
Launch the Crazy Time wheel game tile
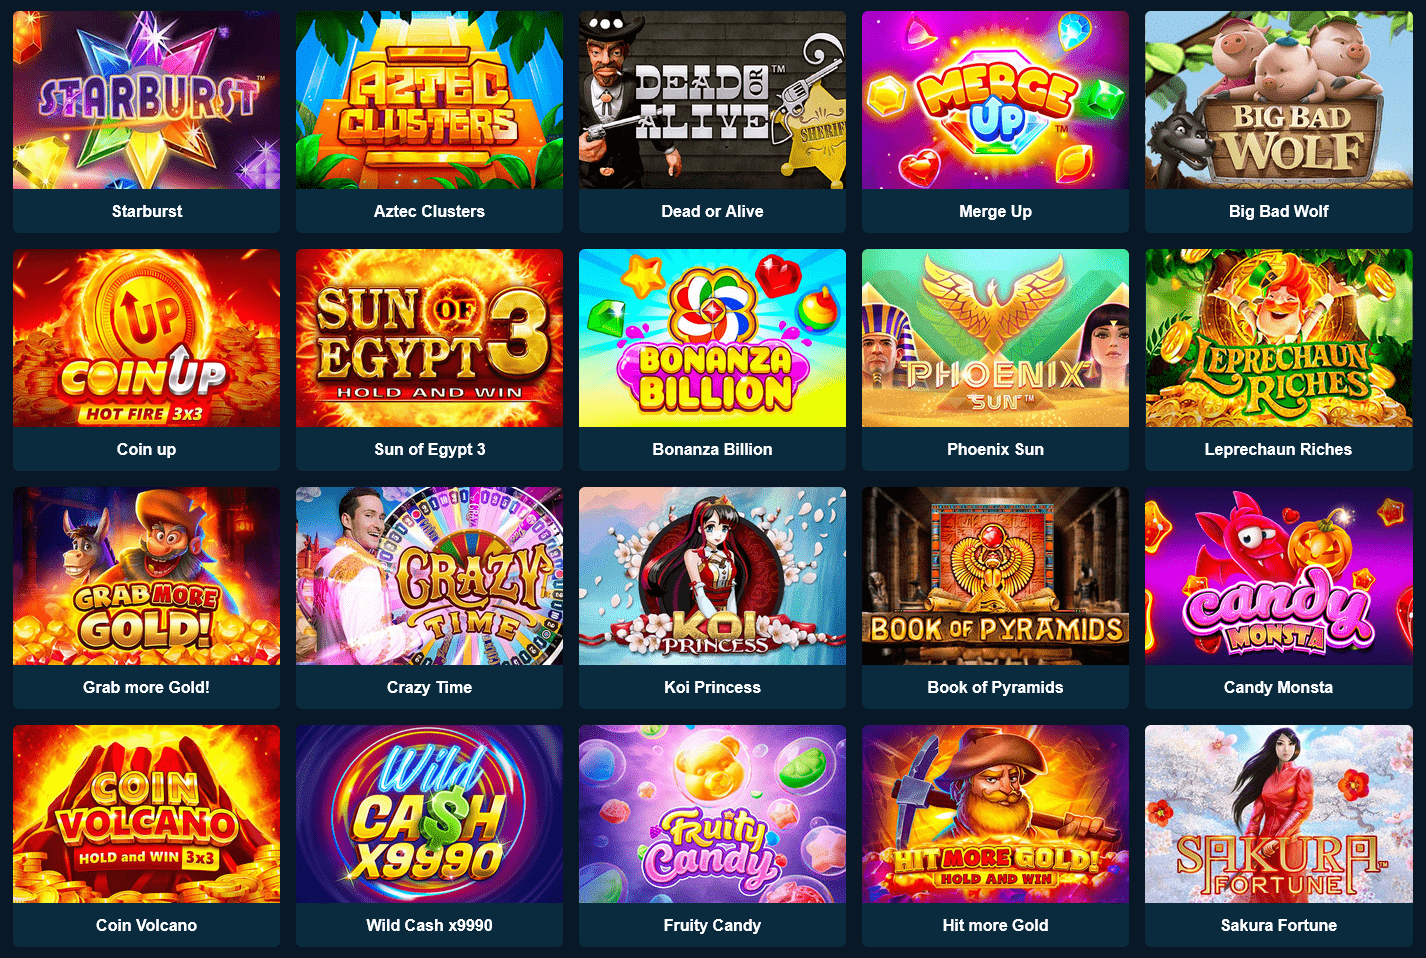(429, 576)
